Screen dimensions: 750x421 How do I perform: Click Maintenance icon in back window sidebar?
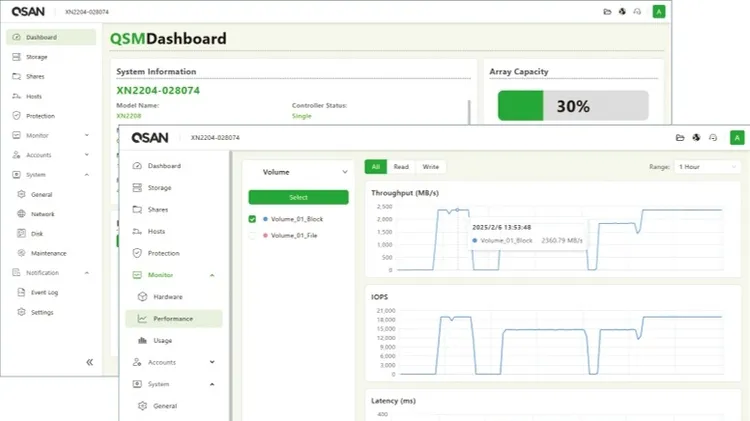point(22,253)
